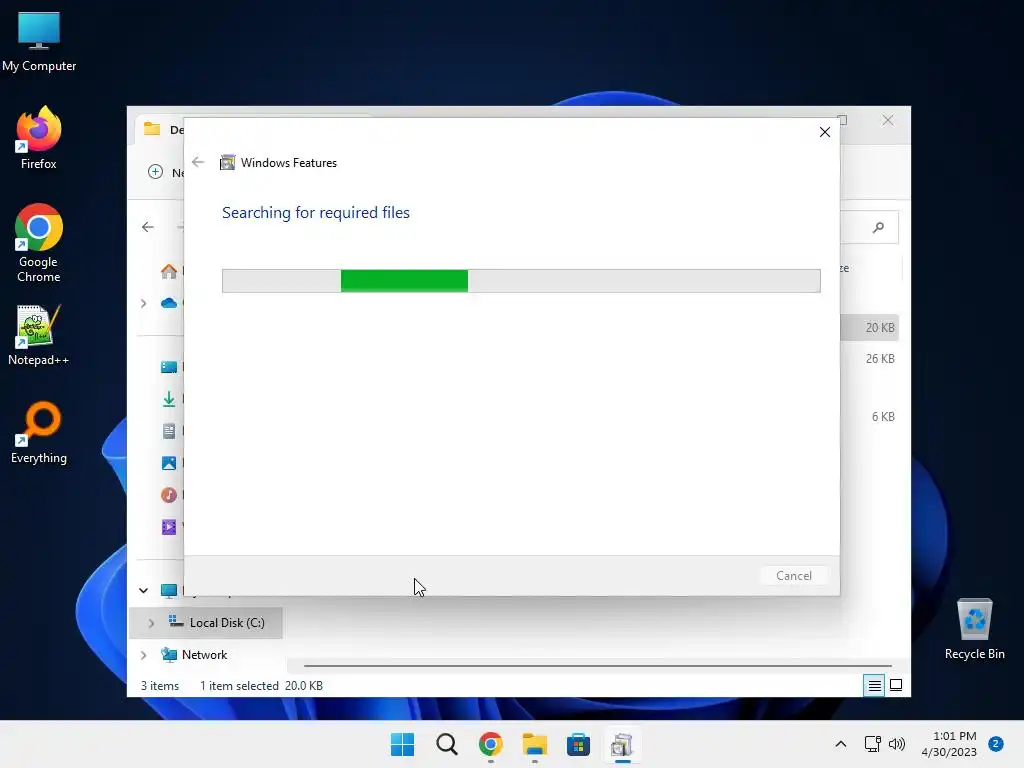This screenshot has width=1024, height=768.
Task: Open the volume control
Action: click(x=897, y=744)
